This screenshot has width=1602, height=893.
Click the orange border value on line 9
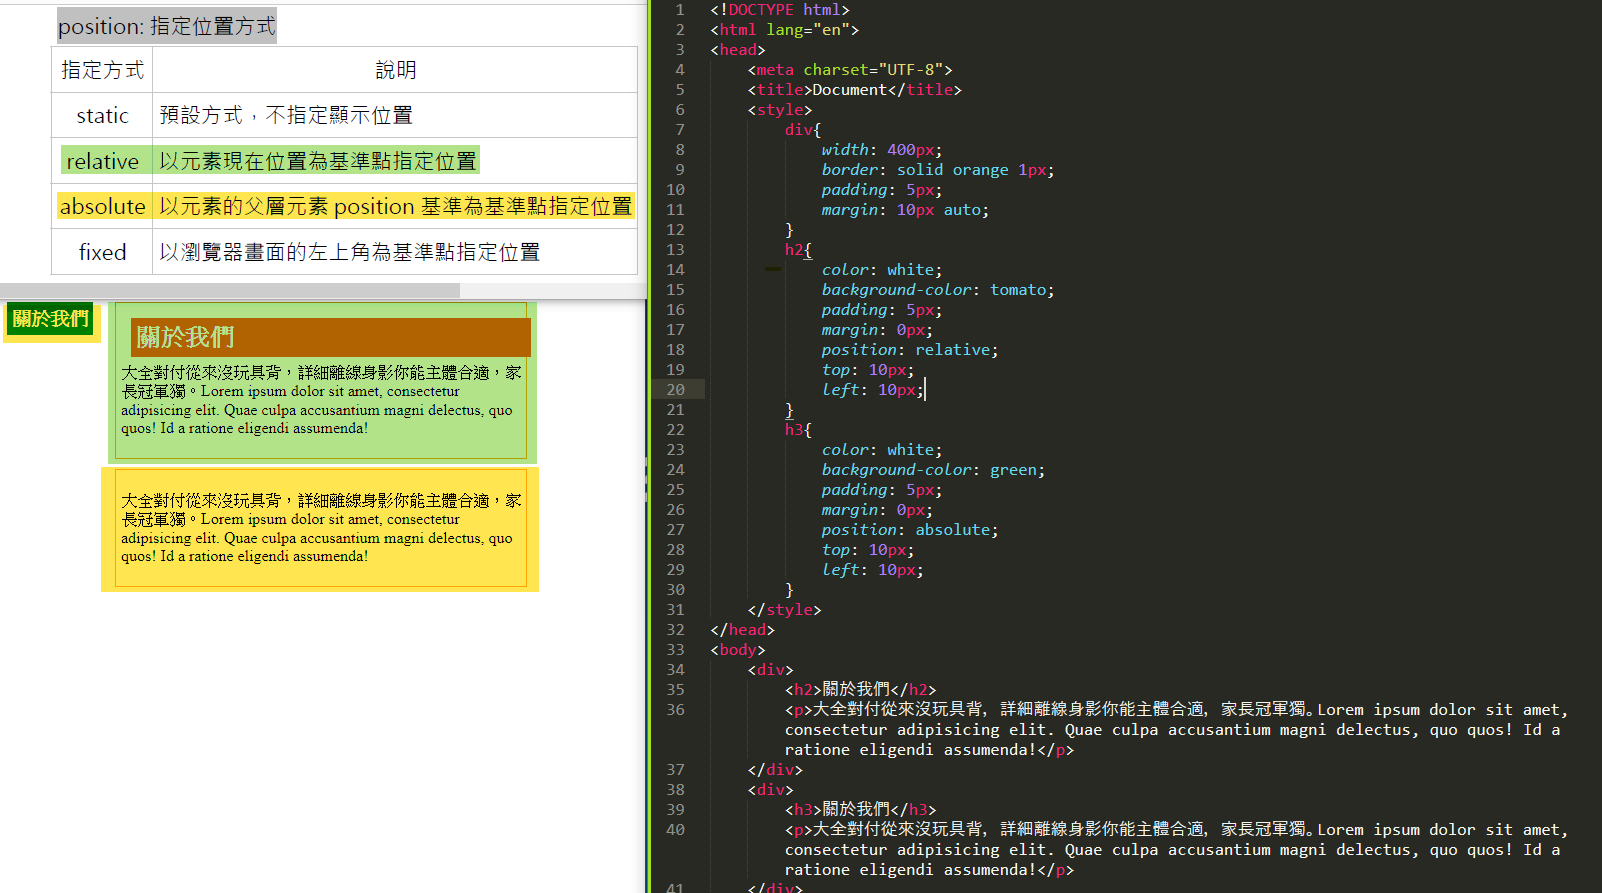pyautogui.click(x=980, y=170)
